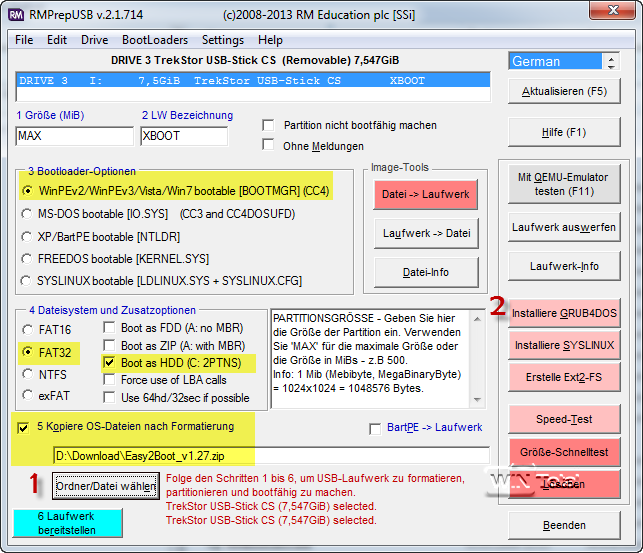Click the Easy2Boot_v1.27.zip path field
The image size is (643, 553).
271,455
